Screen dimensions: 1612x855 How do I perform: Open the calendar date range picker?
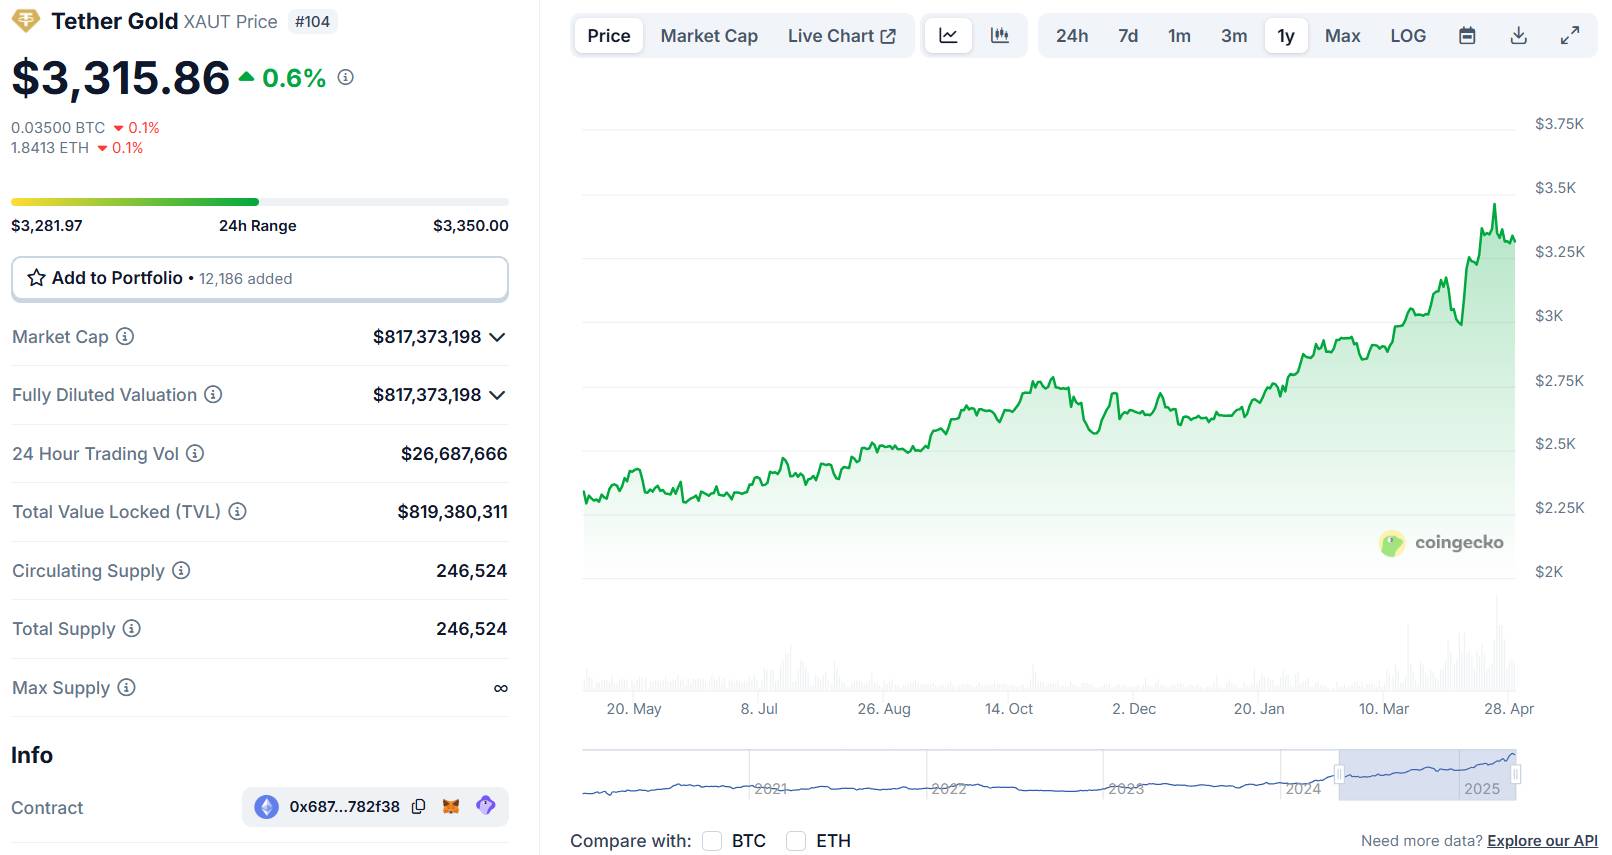click(1467, 36)
